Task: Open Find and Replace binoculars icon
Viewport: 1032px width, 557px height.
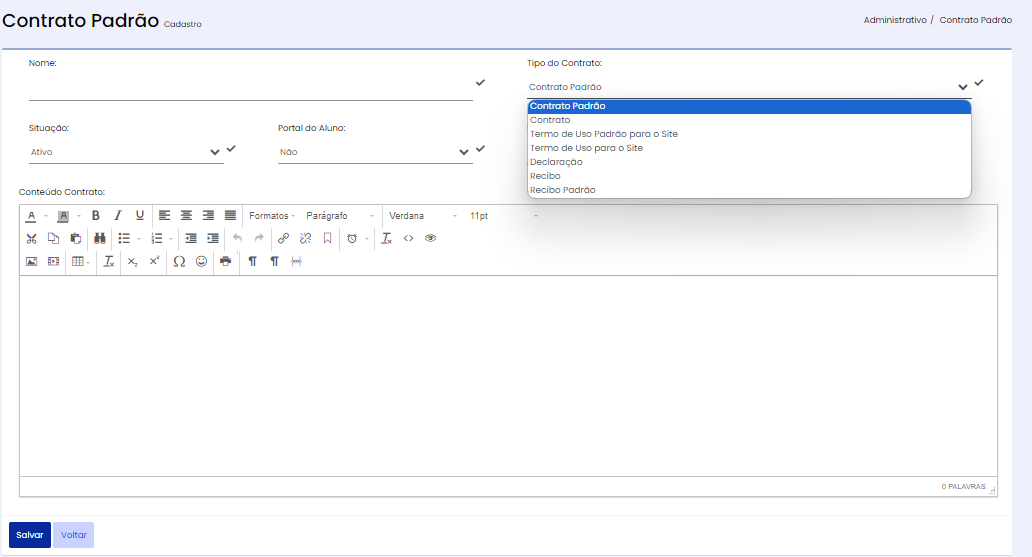Action: click(100, 238)
